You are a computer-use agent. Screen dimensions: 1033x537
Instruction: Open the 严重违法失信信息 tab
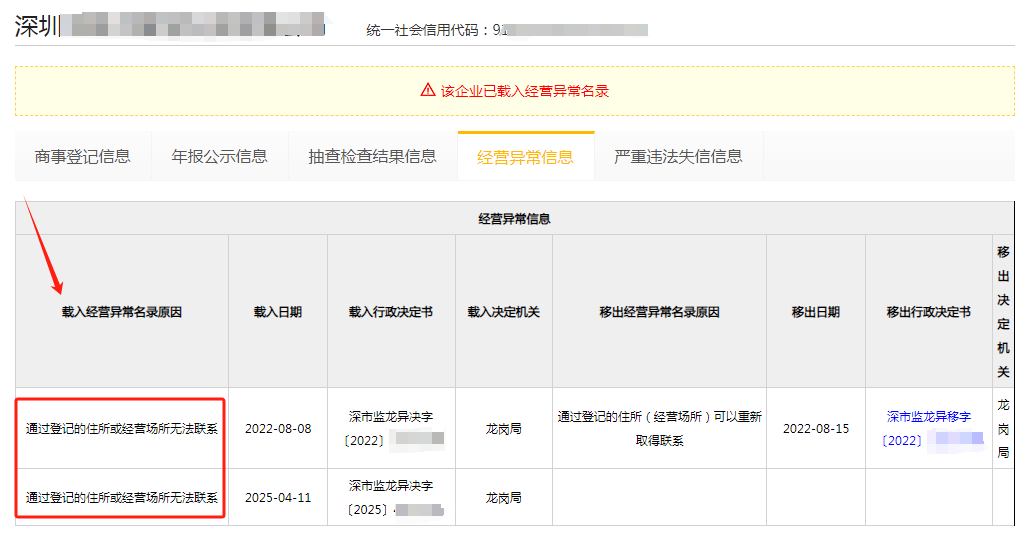679,156
